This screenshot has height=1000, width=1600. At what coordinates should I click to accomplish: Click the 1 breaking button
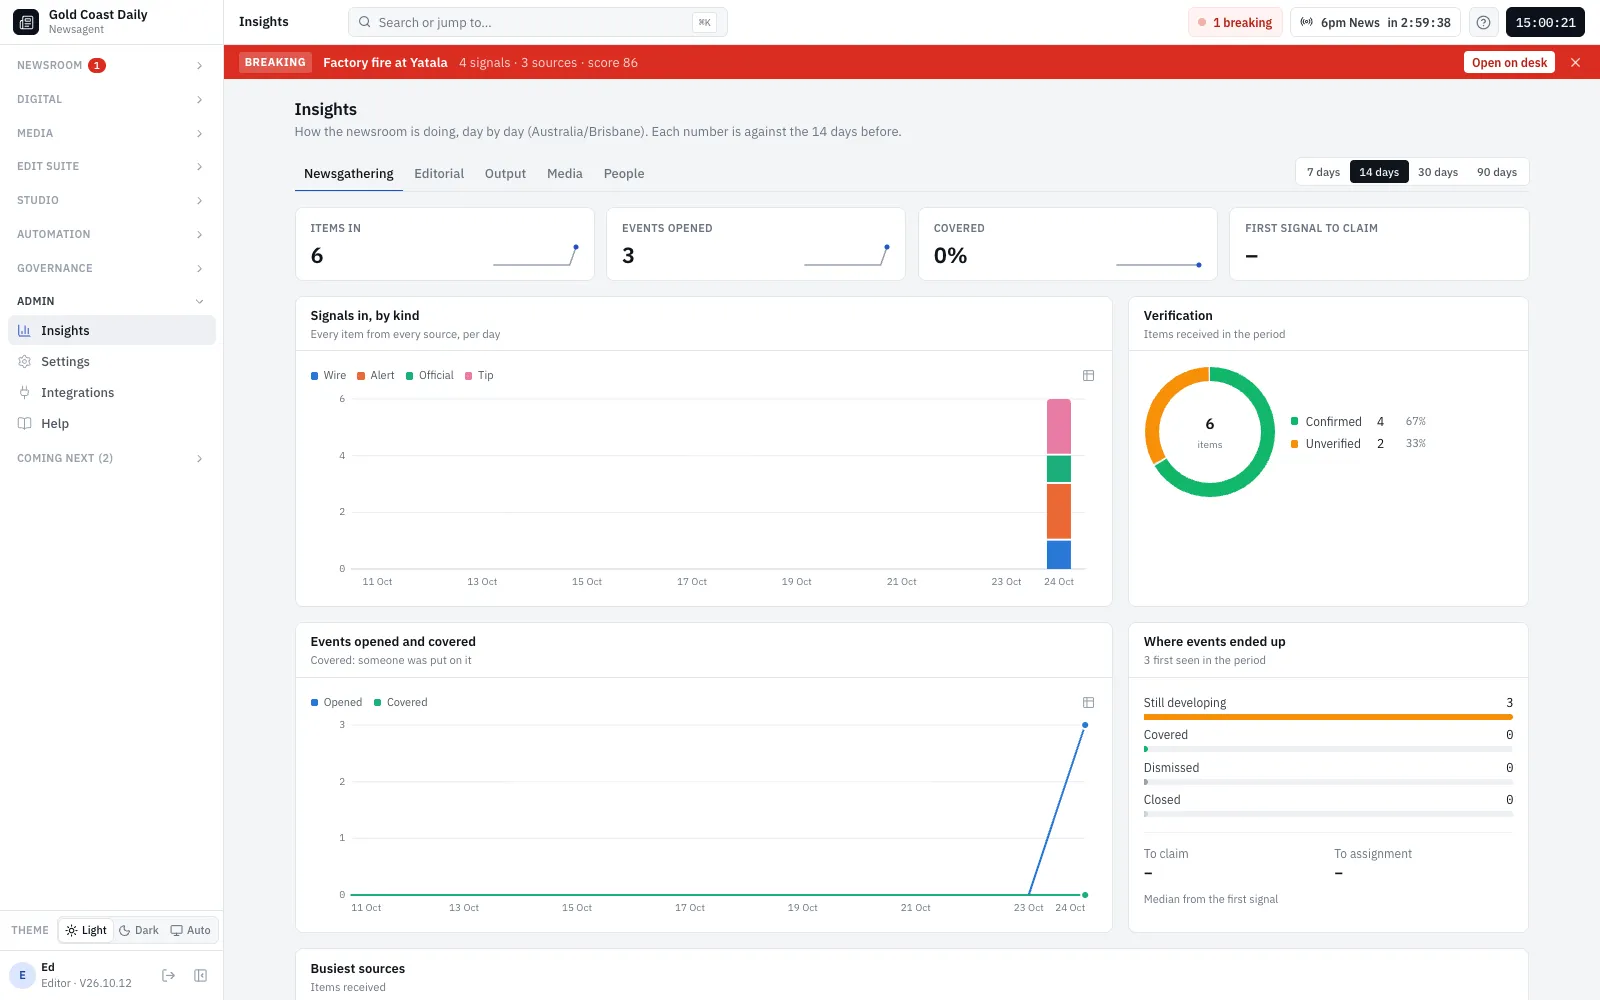(1235, 22)
